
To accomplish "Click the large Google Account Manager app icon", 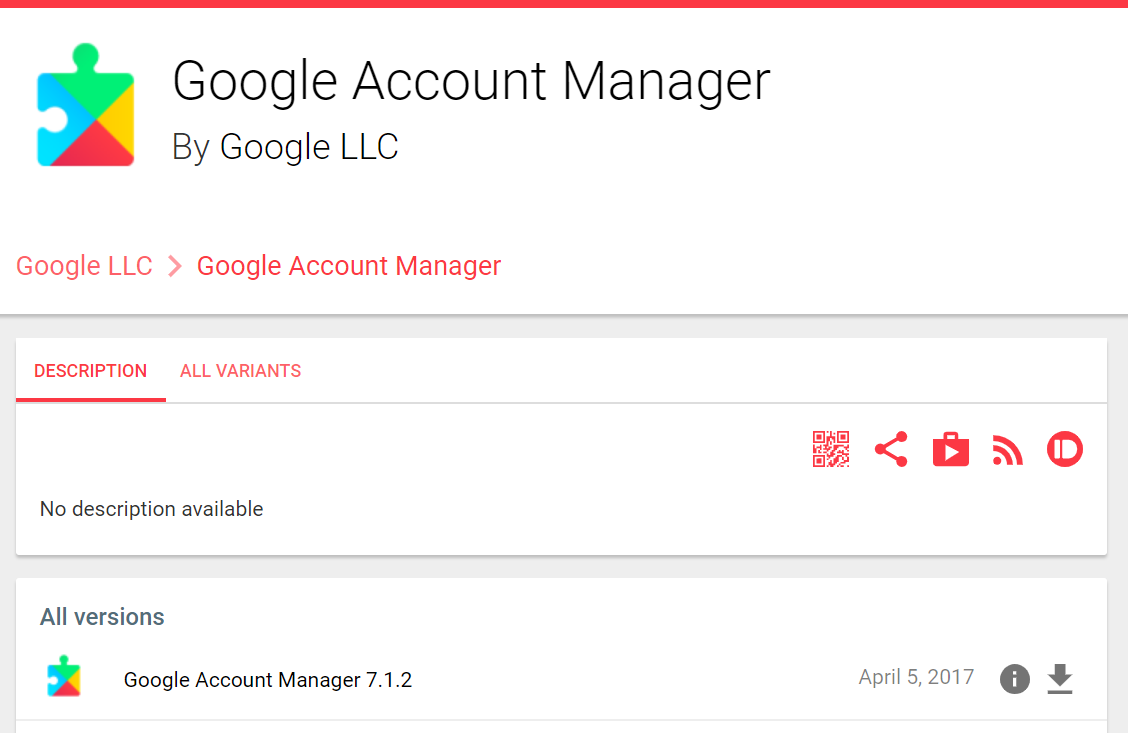I will tap(86, 105).
